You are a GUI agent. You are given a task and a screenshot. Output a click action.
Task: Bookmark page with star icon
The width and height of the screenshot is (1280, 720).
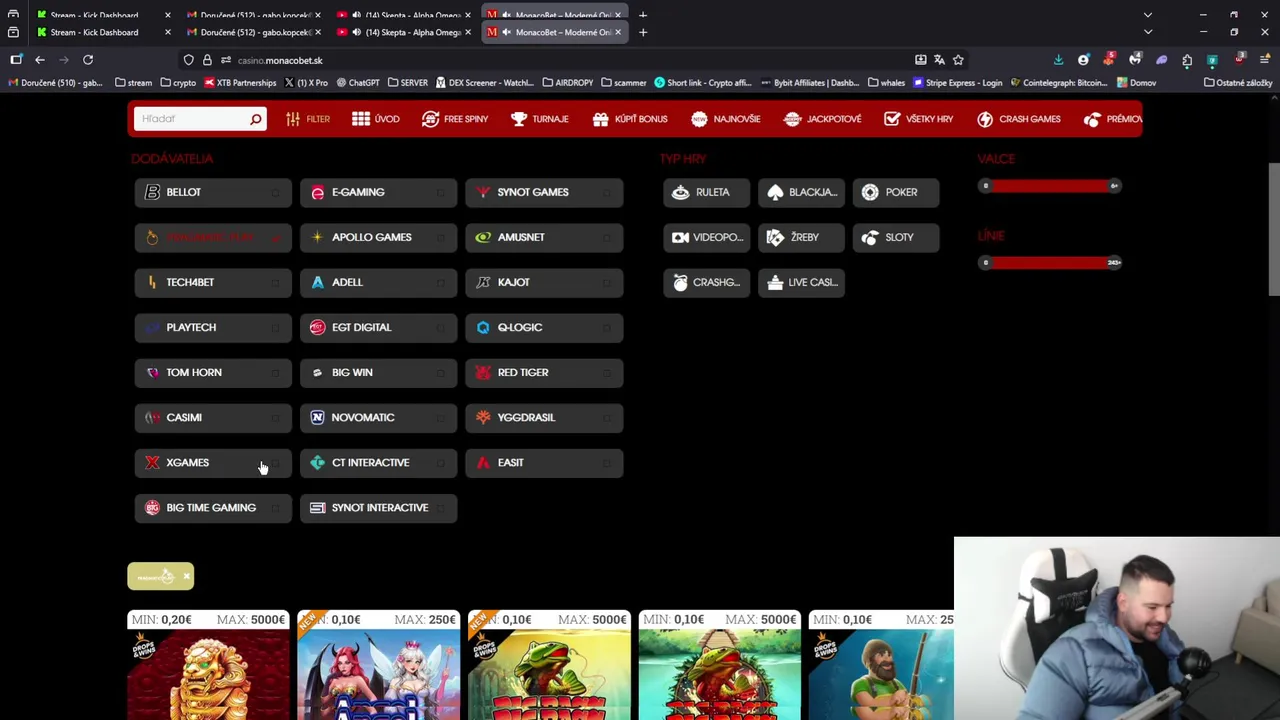[958, 60]
